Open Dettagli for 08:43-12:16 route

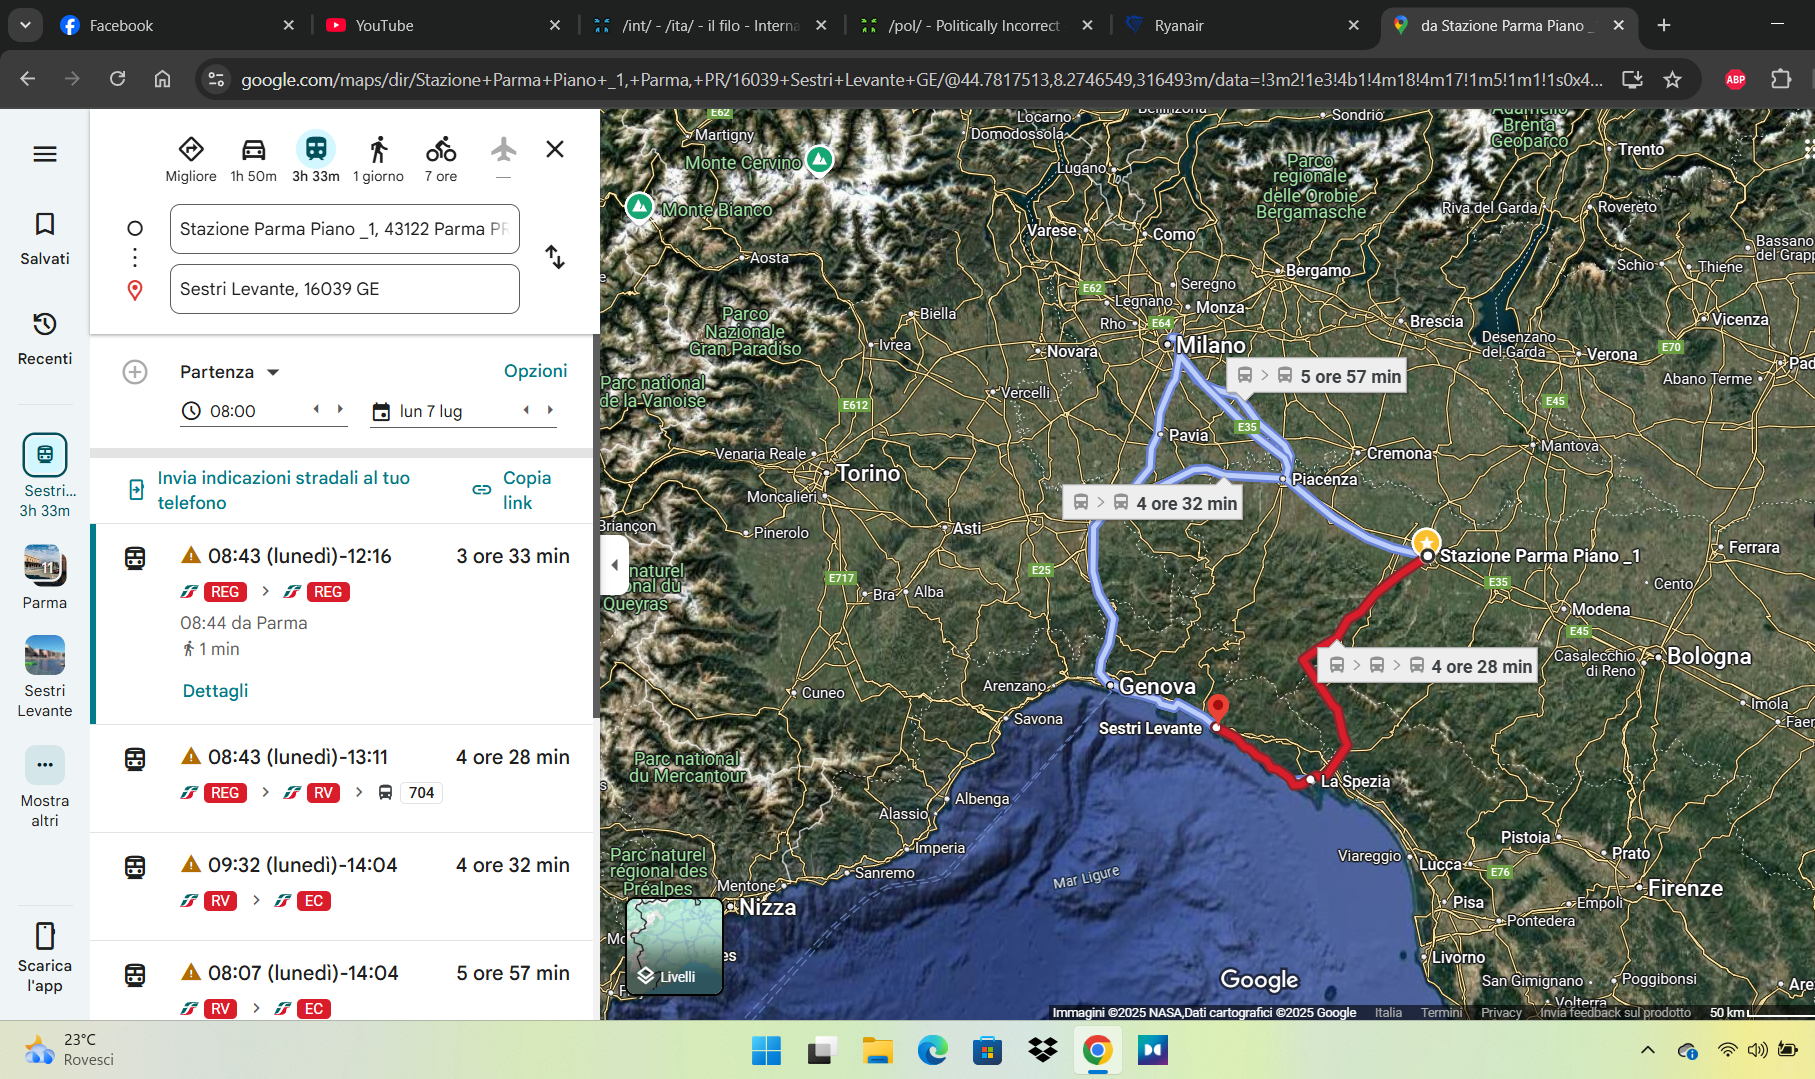[215, 691]
